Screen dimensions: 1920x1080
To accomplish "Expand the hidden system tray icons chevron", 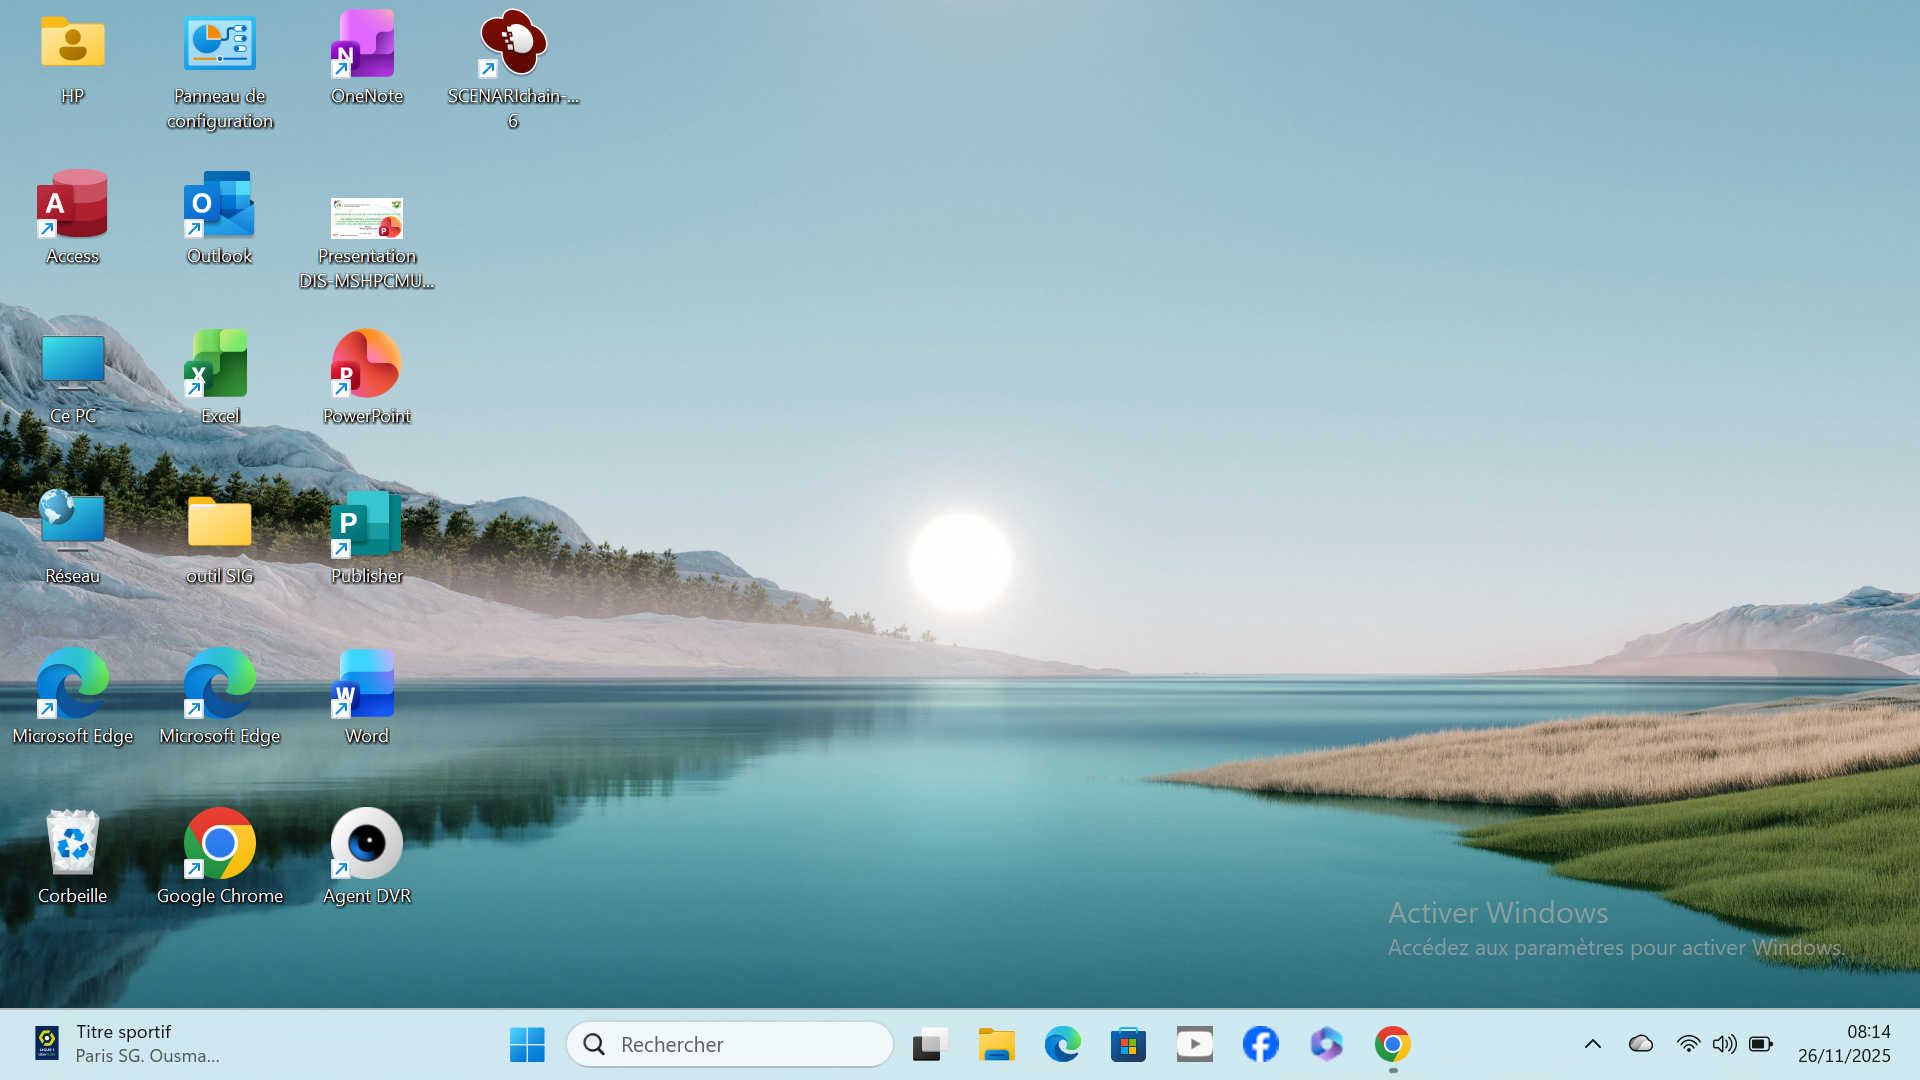I will (x=1593, y=1044).
